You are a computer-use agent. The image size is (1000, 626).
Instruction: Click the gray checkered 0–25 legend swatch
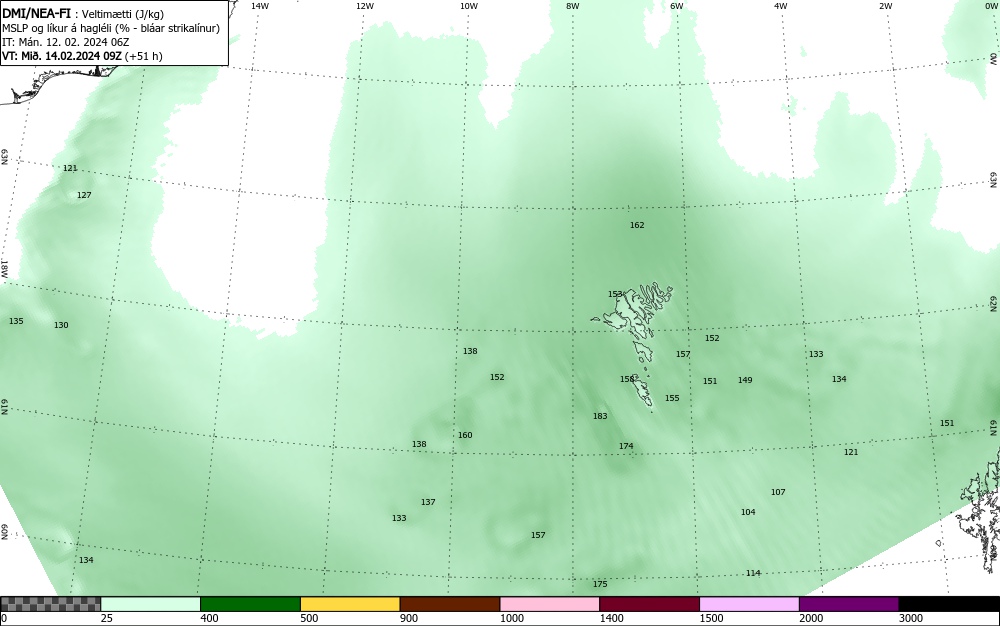coord(50,604)
